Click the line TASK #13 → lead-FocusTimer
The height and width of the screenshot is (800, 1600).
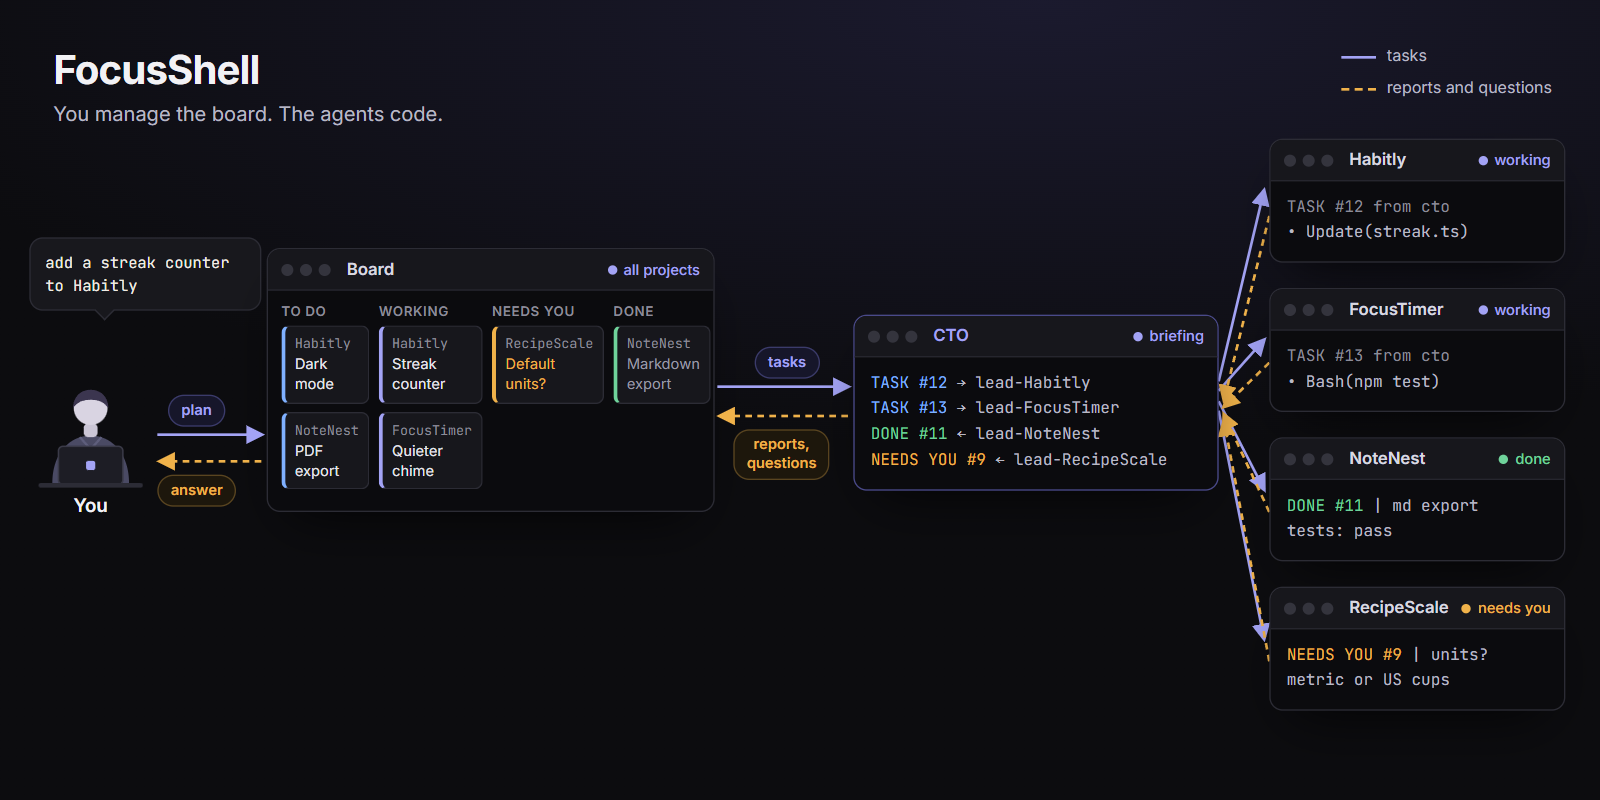click(994, 408)
